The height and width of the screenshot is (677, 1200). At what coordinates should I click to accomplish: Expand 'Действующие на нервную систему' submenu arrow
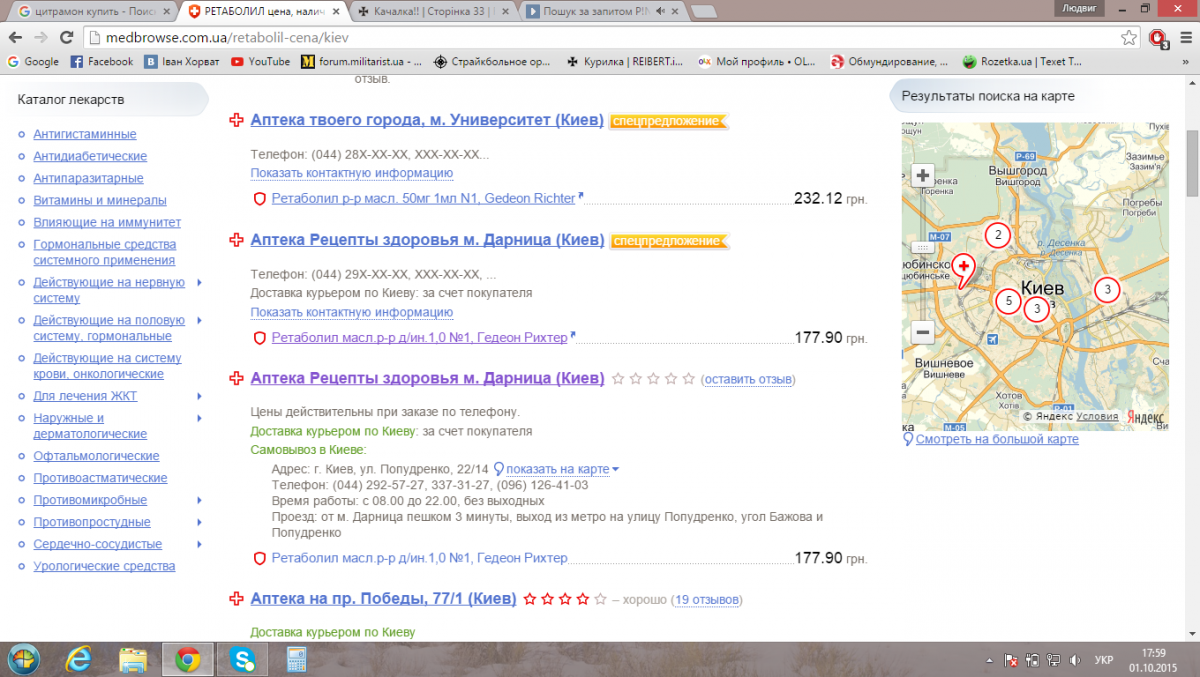pos(199,283)
